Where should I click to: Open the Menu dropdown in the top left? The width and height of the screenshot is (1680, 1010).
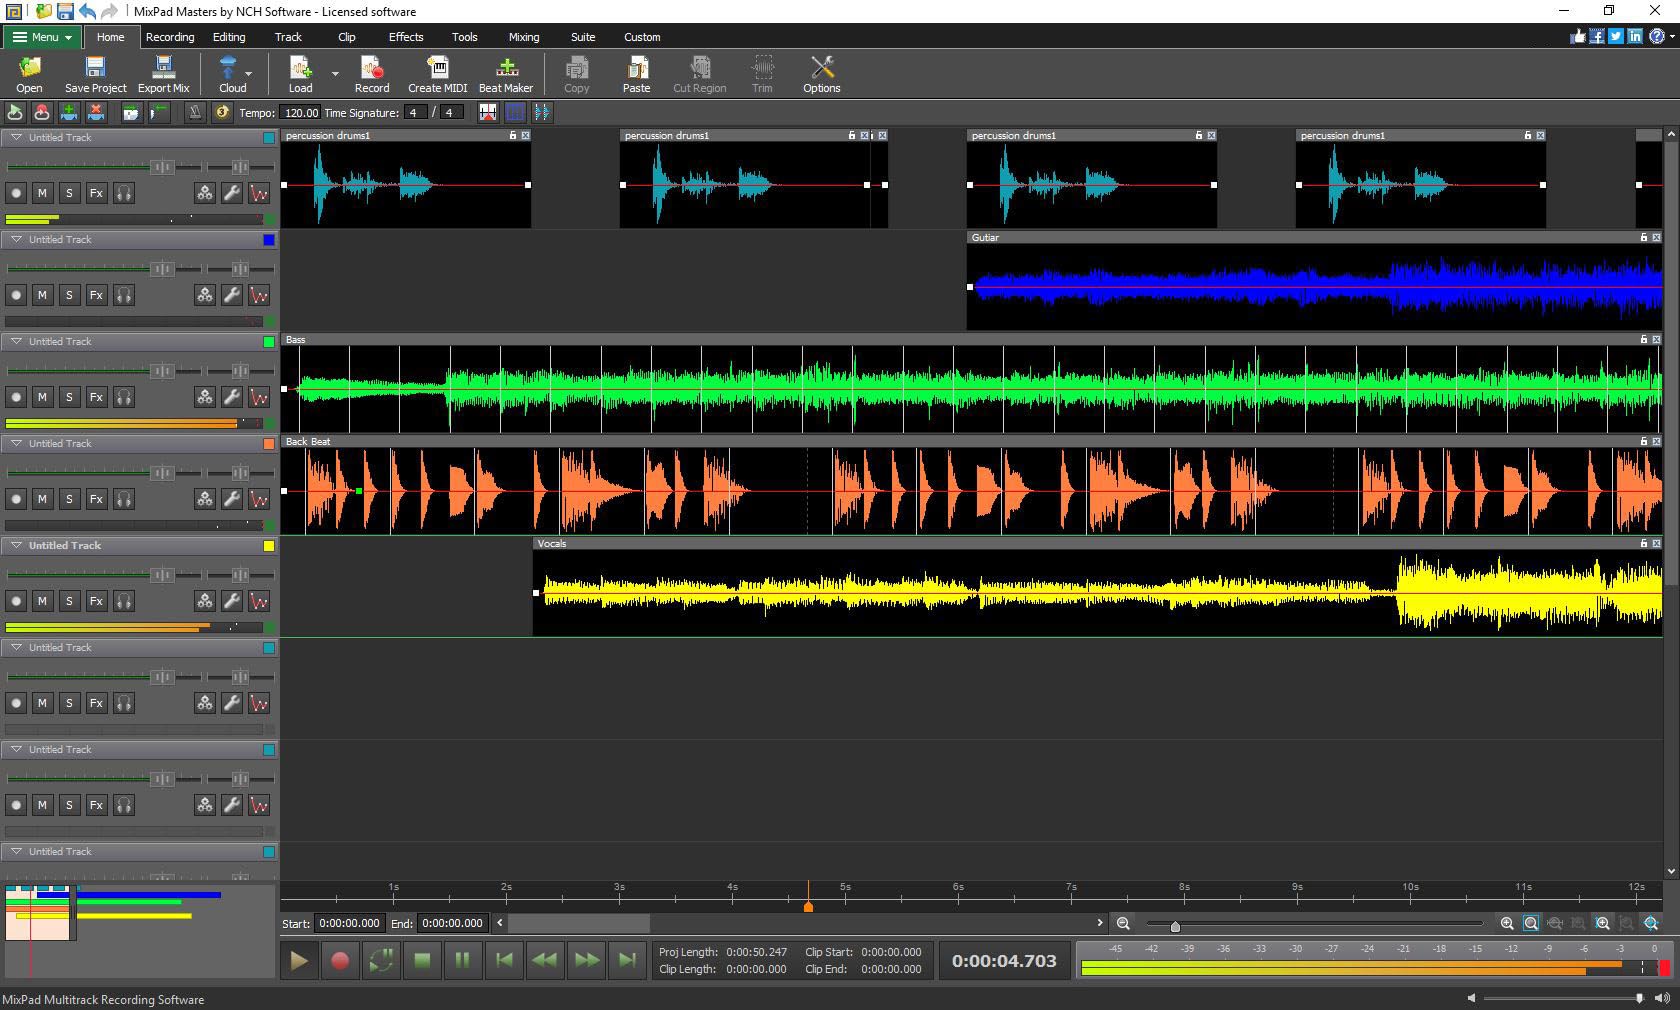40,36
